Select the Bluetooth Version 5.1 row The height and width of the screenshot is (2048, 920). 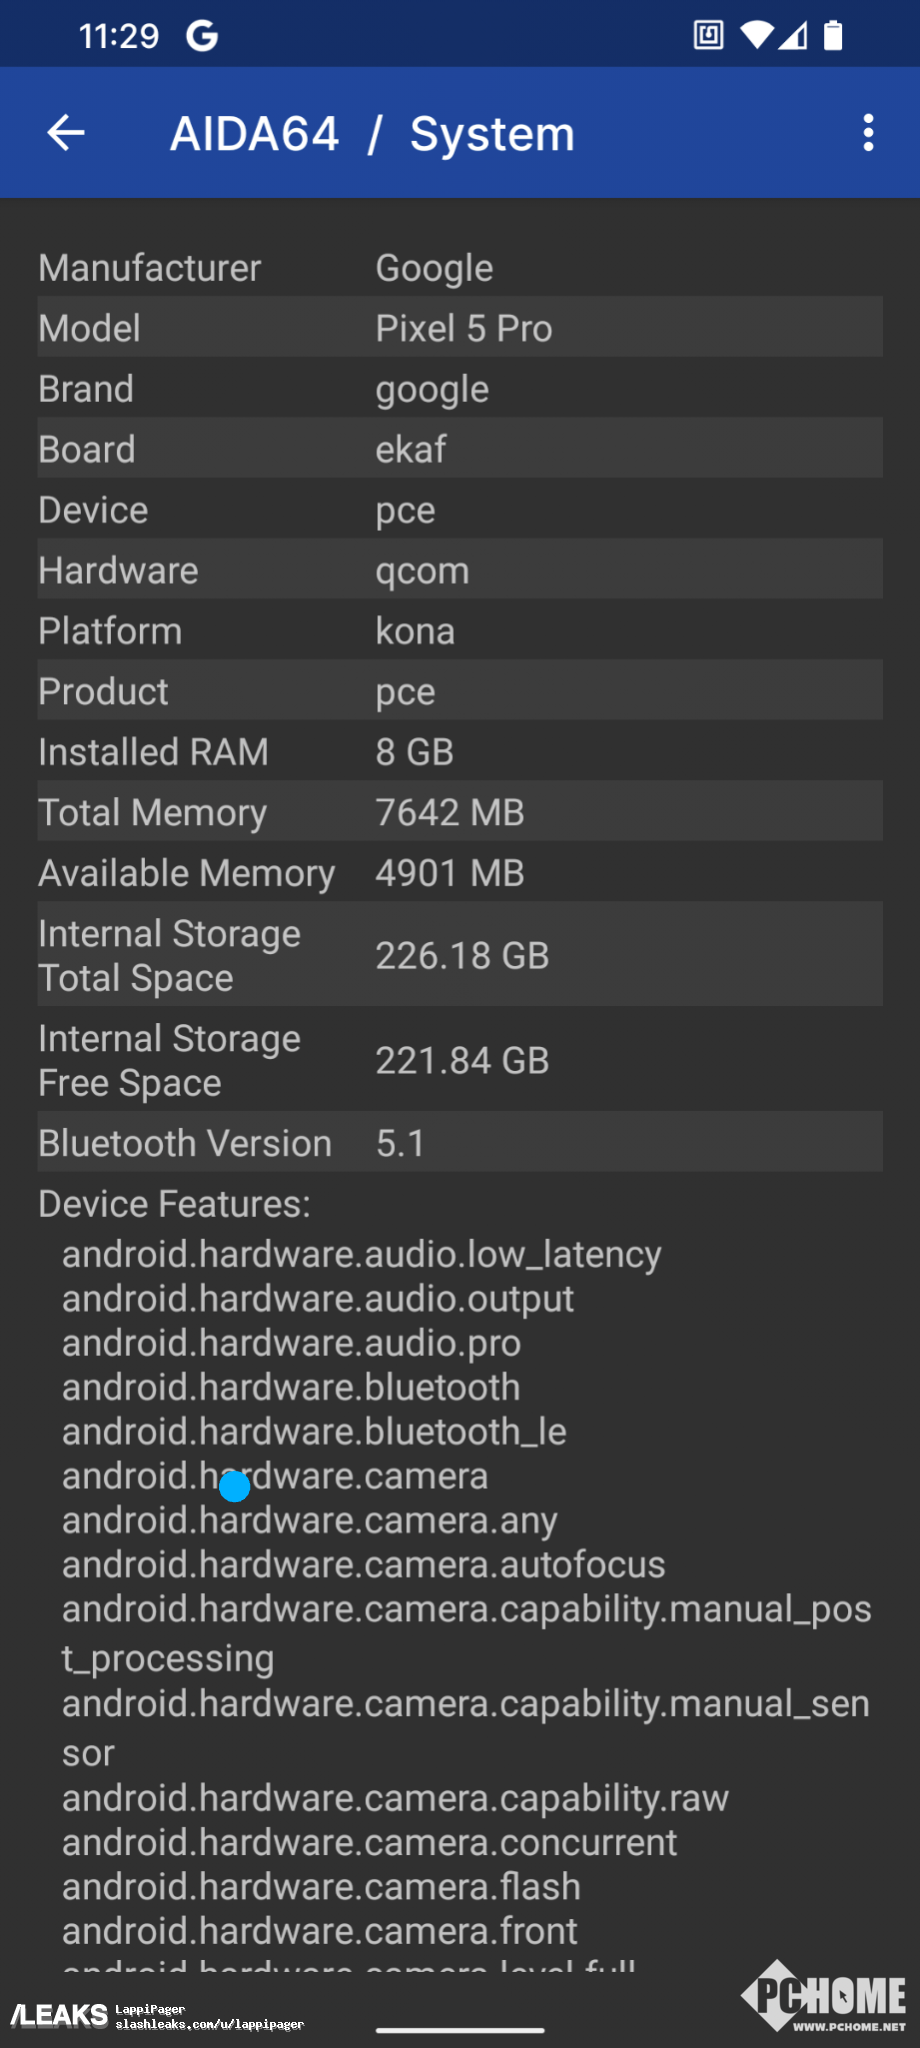pyautogui.click(x=460, y=1143)
